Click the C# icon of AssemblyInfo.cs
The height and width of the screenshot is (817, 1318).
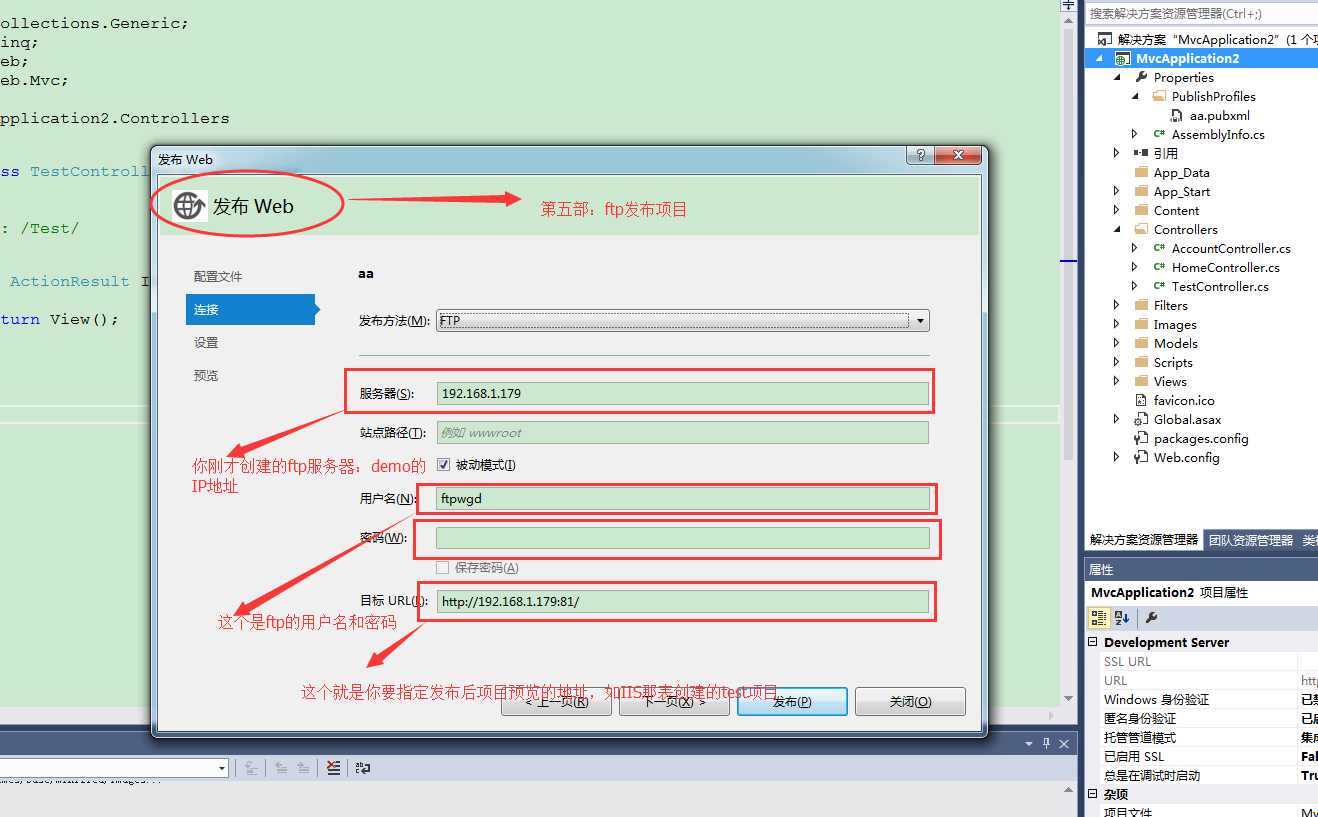pos(1159,134)
